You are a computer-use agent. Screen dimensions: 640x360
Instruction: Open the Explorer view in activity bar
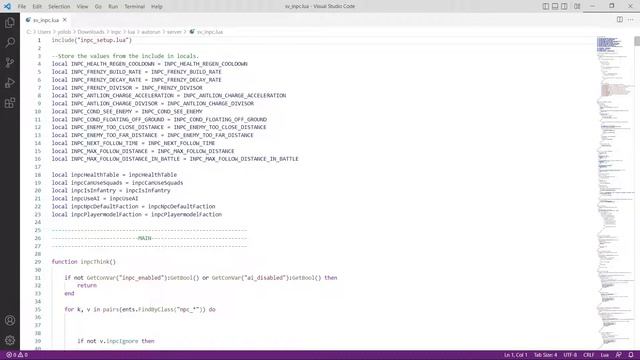click(10, 22)
